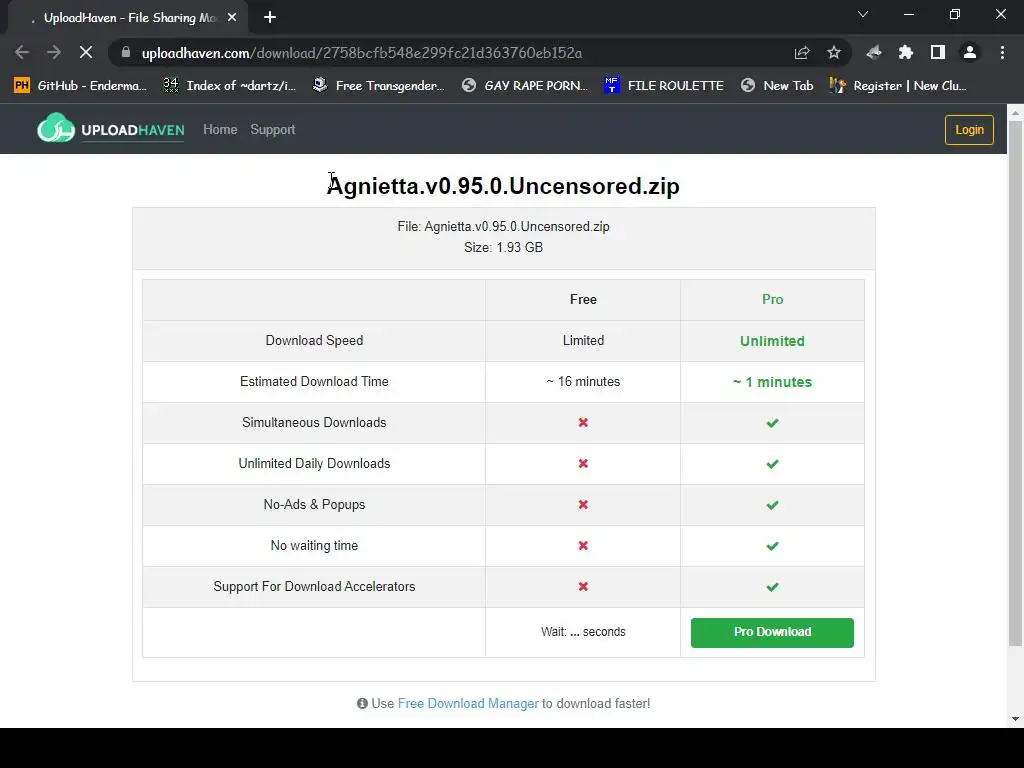The image size is (1024, 768).
Task: Click the ~ 1 minutes cell
Action: (x=772, y=382)
